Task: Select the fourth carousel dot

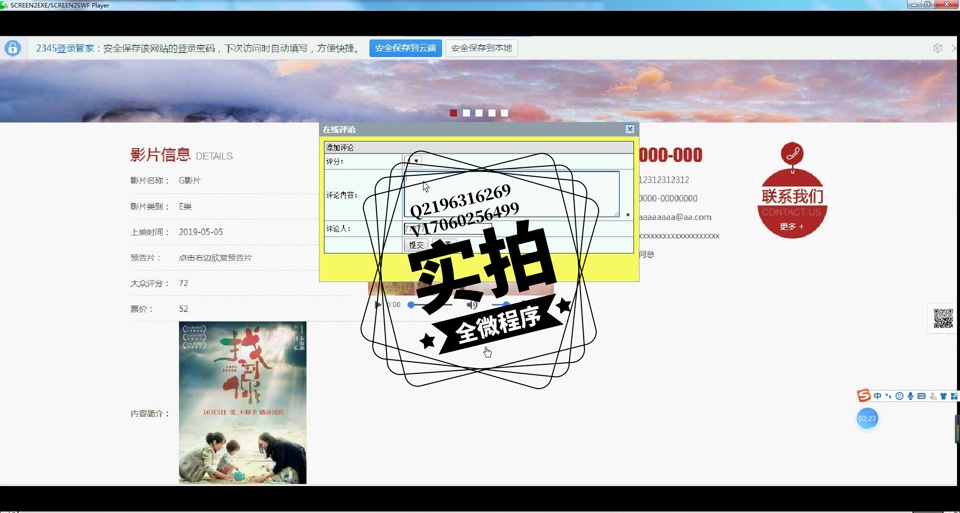Action: [492, 113]
